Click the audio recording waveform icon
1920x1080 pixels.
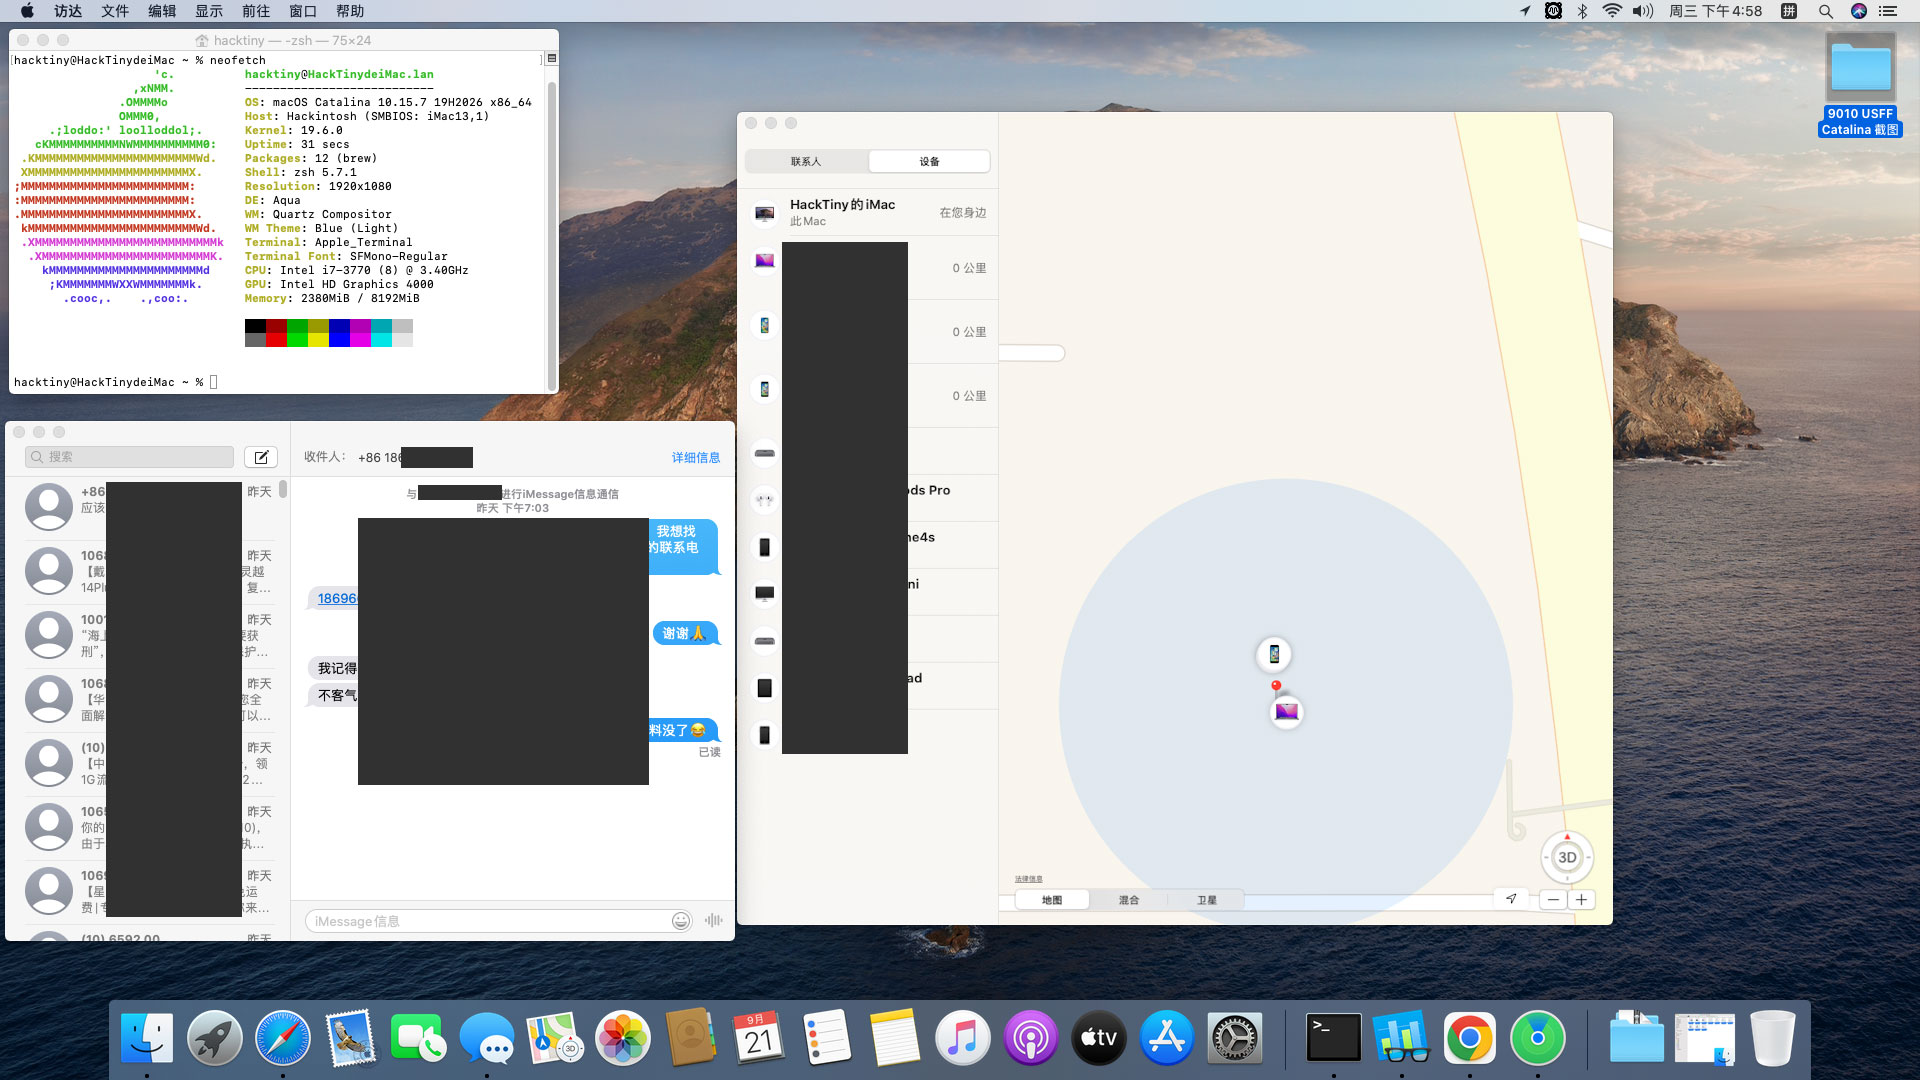pos(713,920)
